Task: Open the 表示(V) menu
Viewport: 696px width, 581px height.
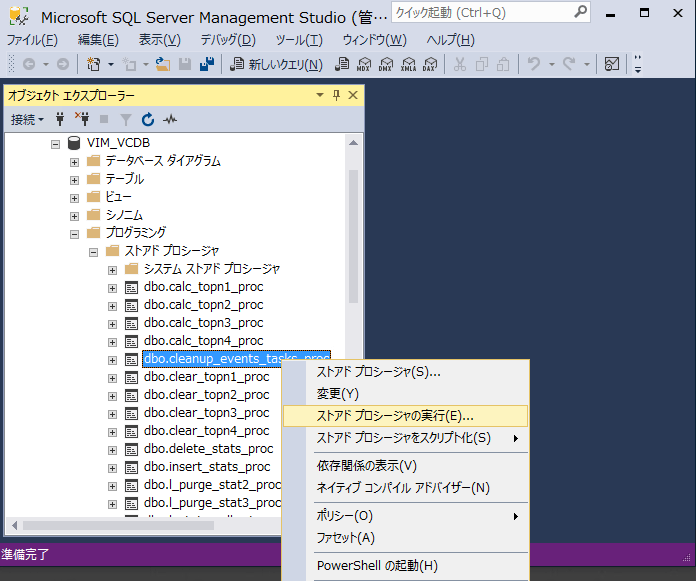Action: click(160, 40)
